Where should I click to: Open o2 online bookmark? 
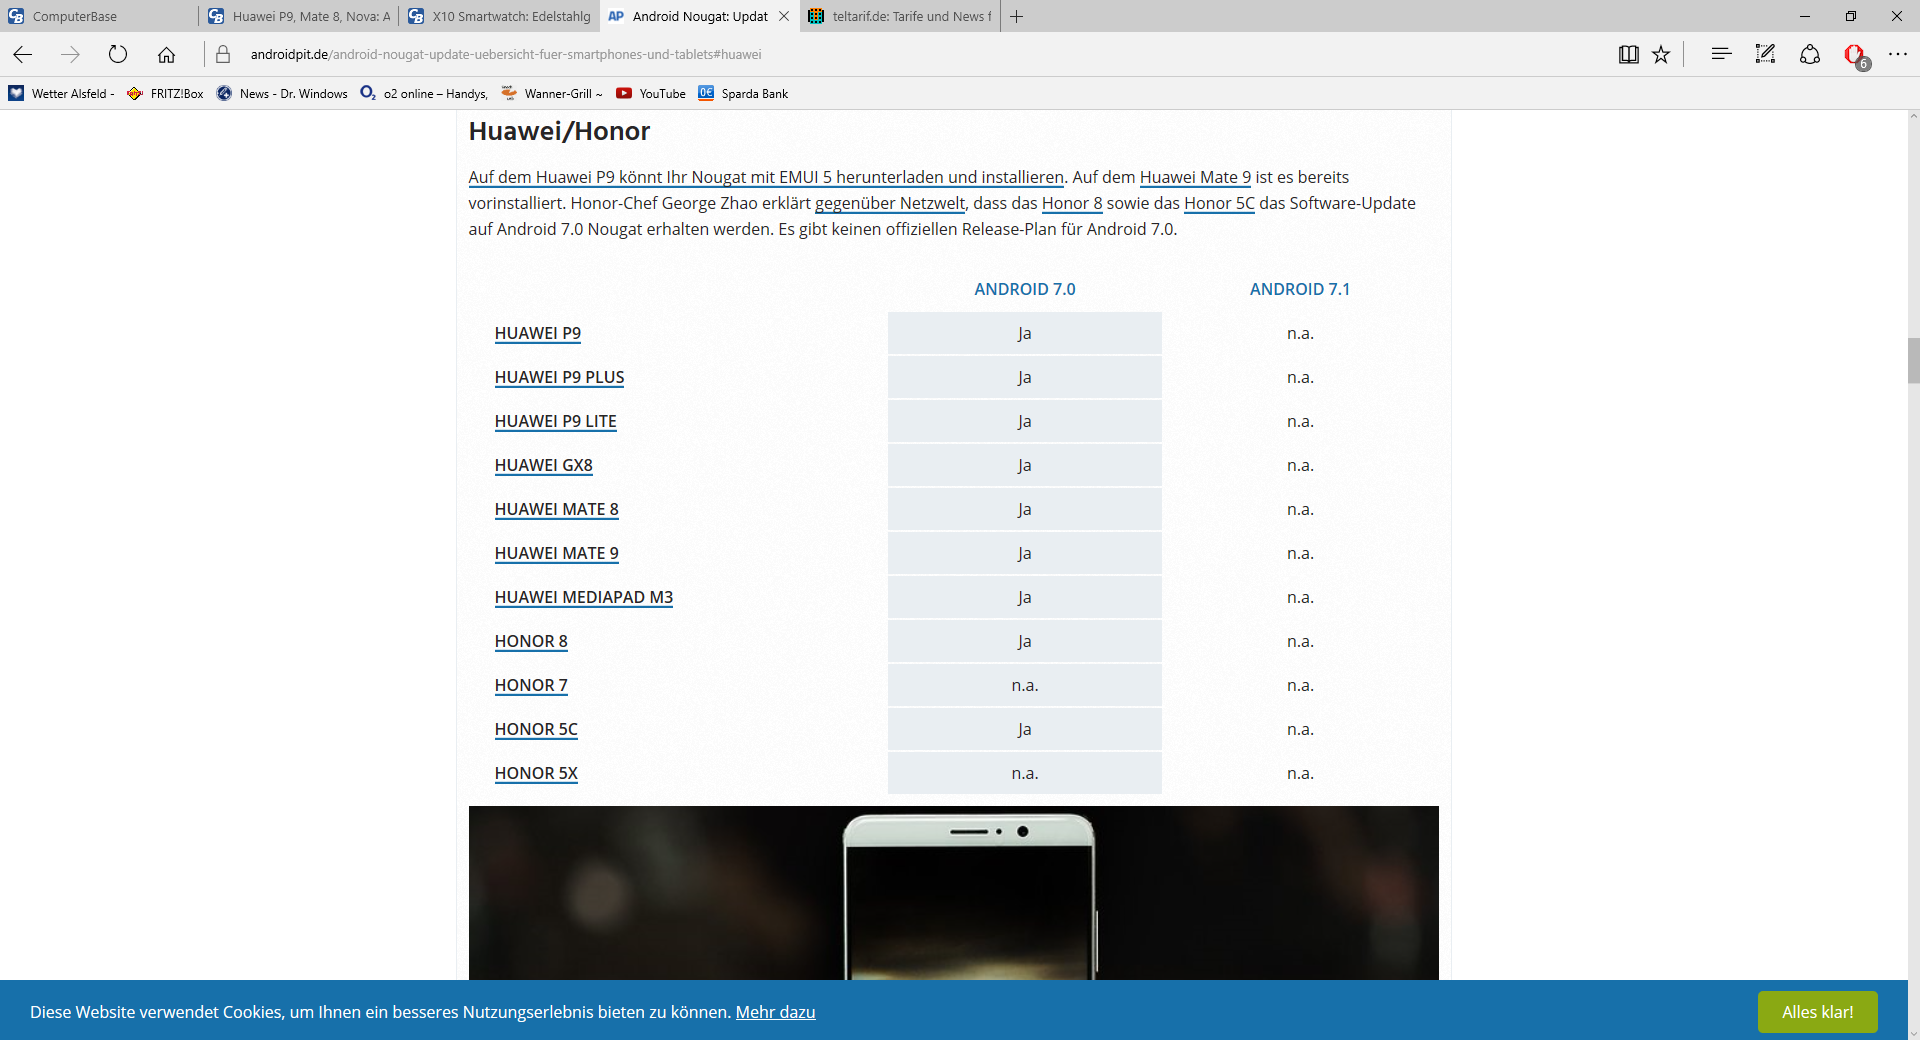(424, 94)
